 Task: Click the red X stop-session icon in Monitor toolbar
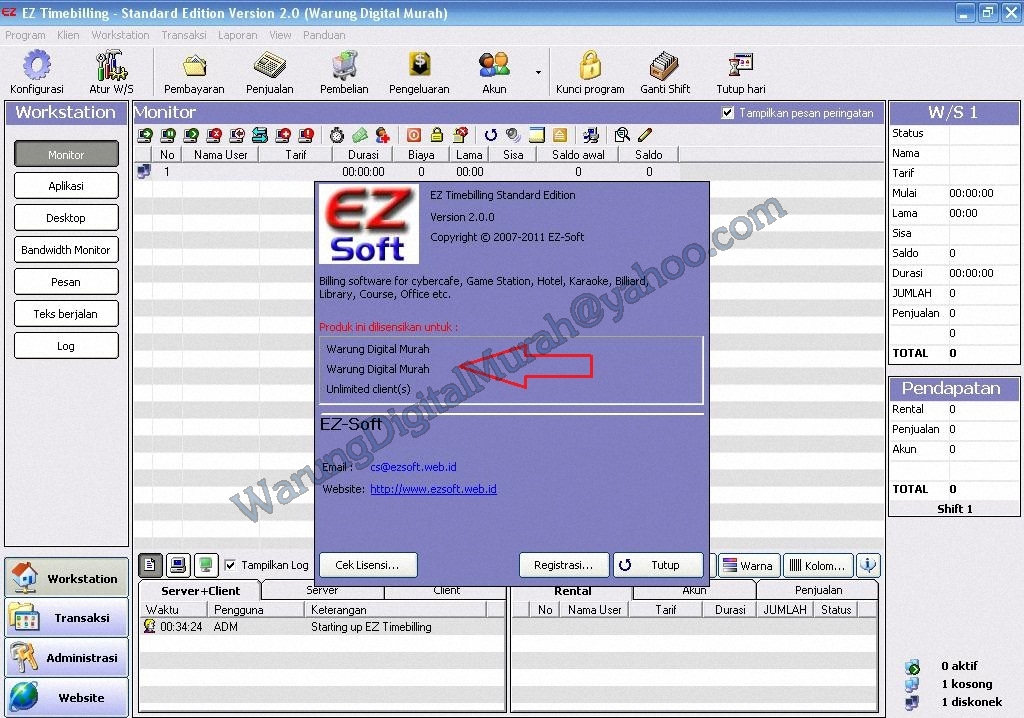click(214, 135)
